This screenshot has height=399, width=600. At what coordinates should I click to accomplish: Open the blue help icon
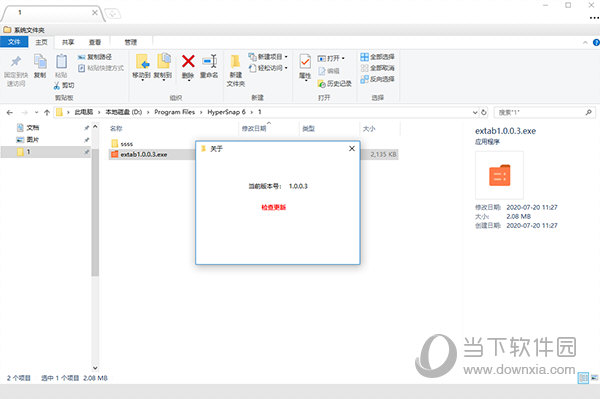pyautogui.click(x=596, y=42)
